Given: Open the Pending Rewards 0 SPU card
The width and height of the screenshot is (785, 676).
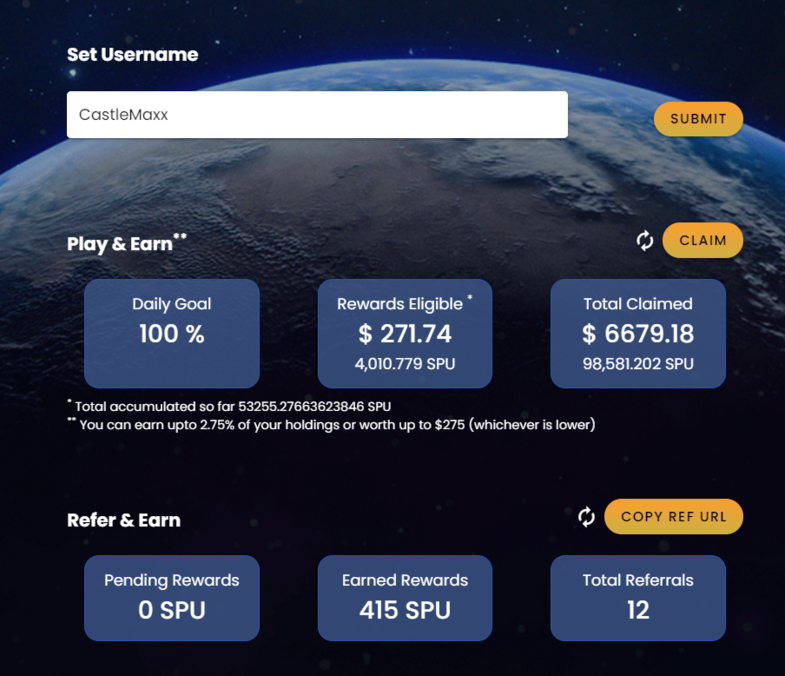Looking at the screenshot, I should pyautogui.click(x=172, y=598).
